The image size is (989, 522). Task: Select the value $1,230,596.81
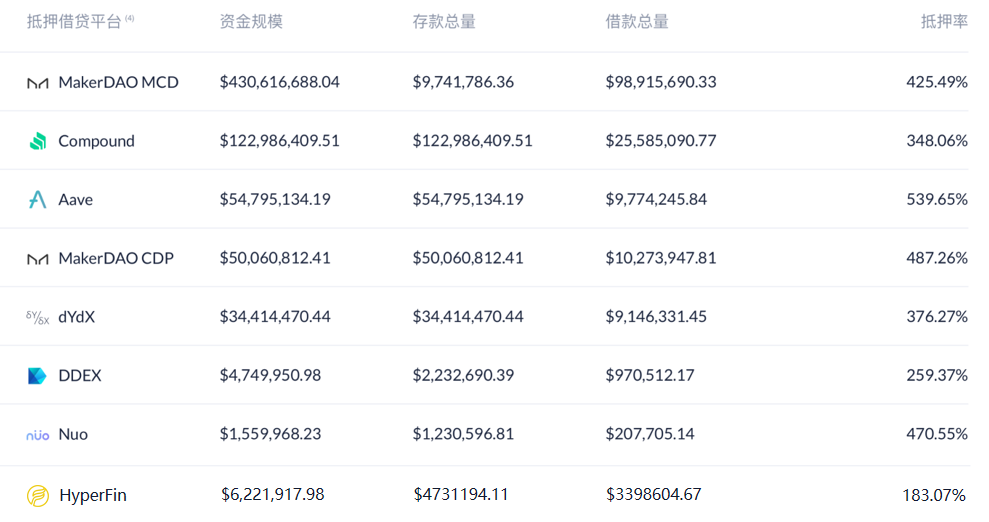click(463, 434)
